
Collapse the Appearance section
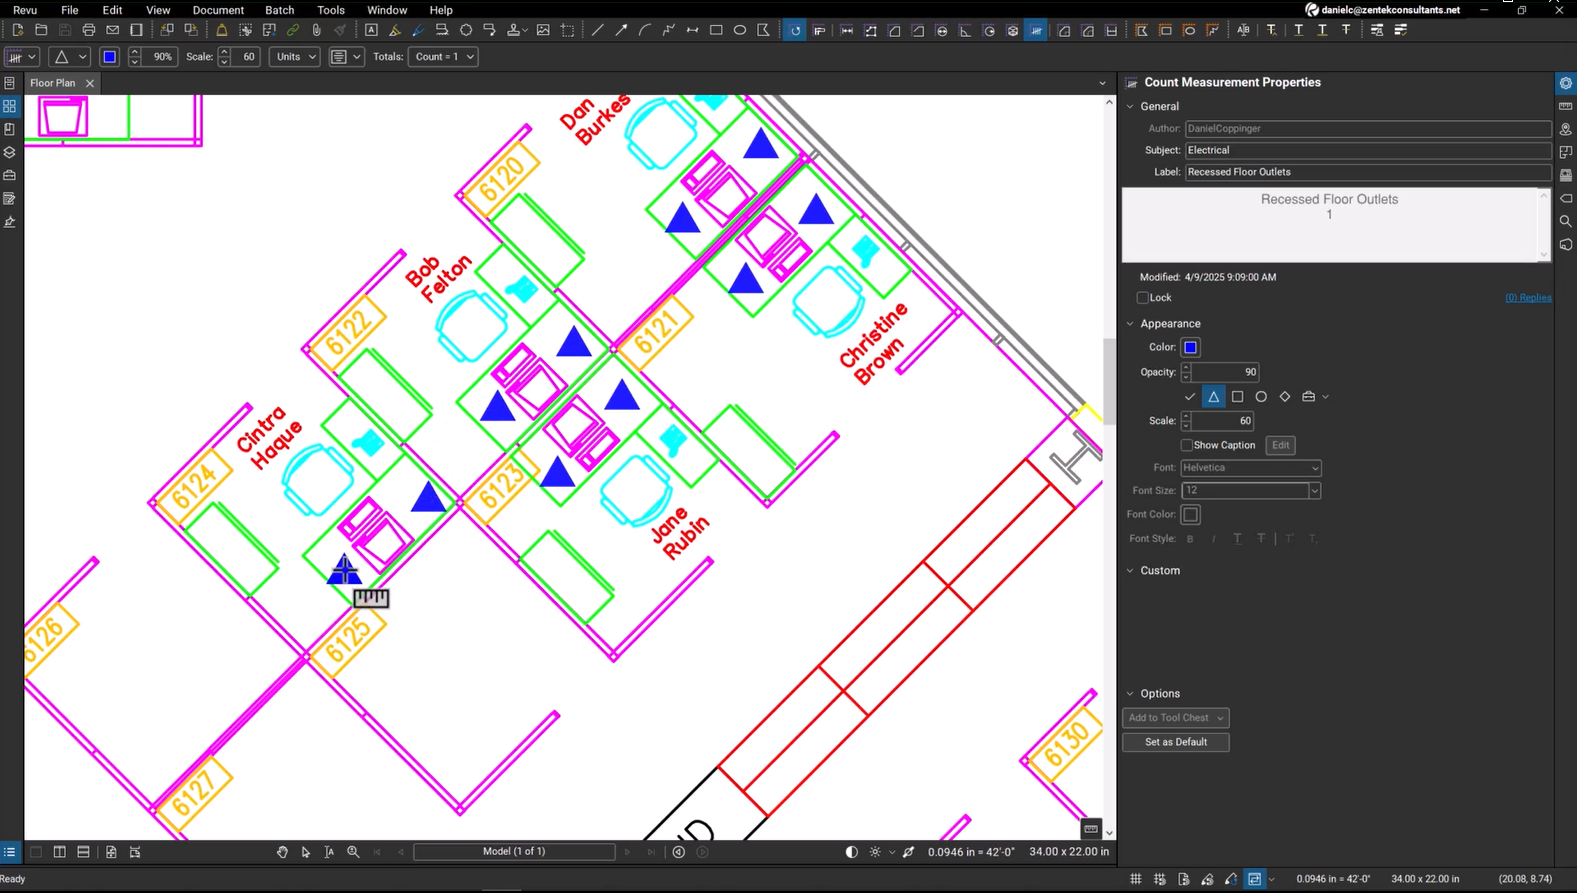pos(1131,324)
